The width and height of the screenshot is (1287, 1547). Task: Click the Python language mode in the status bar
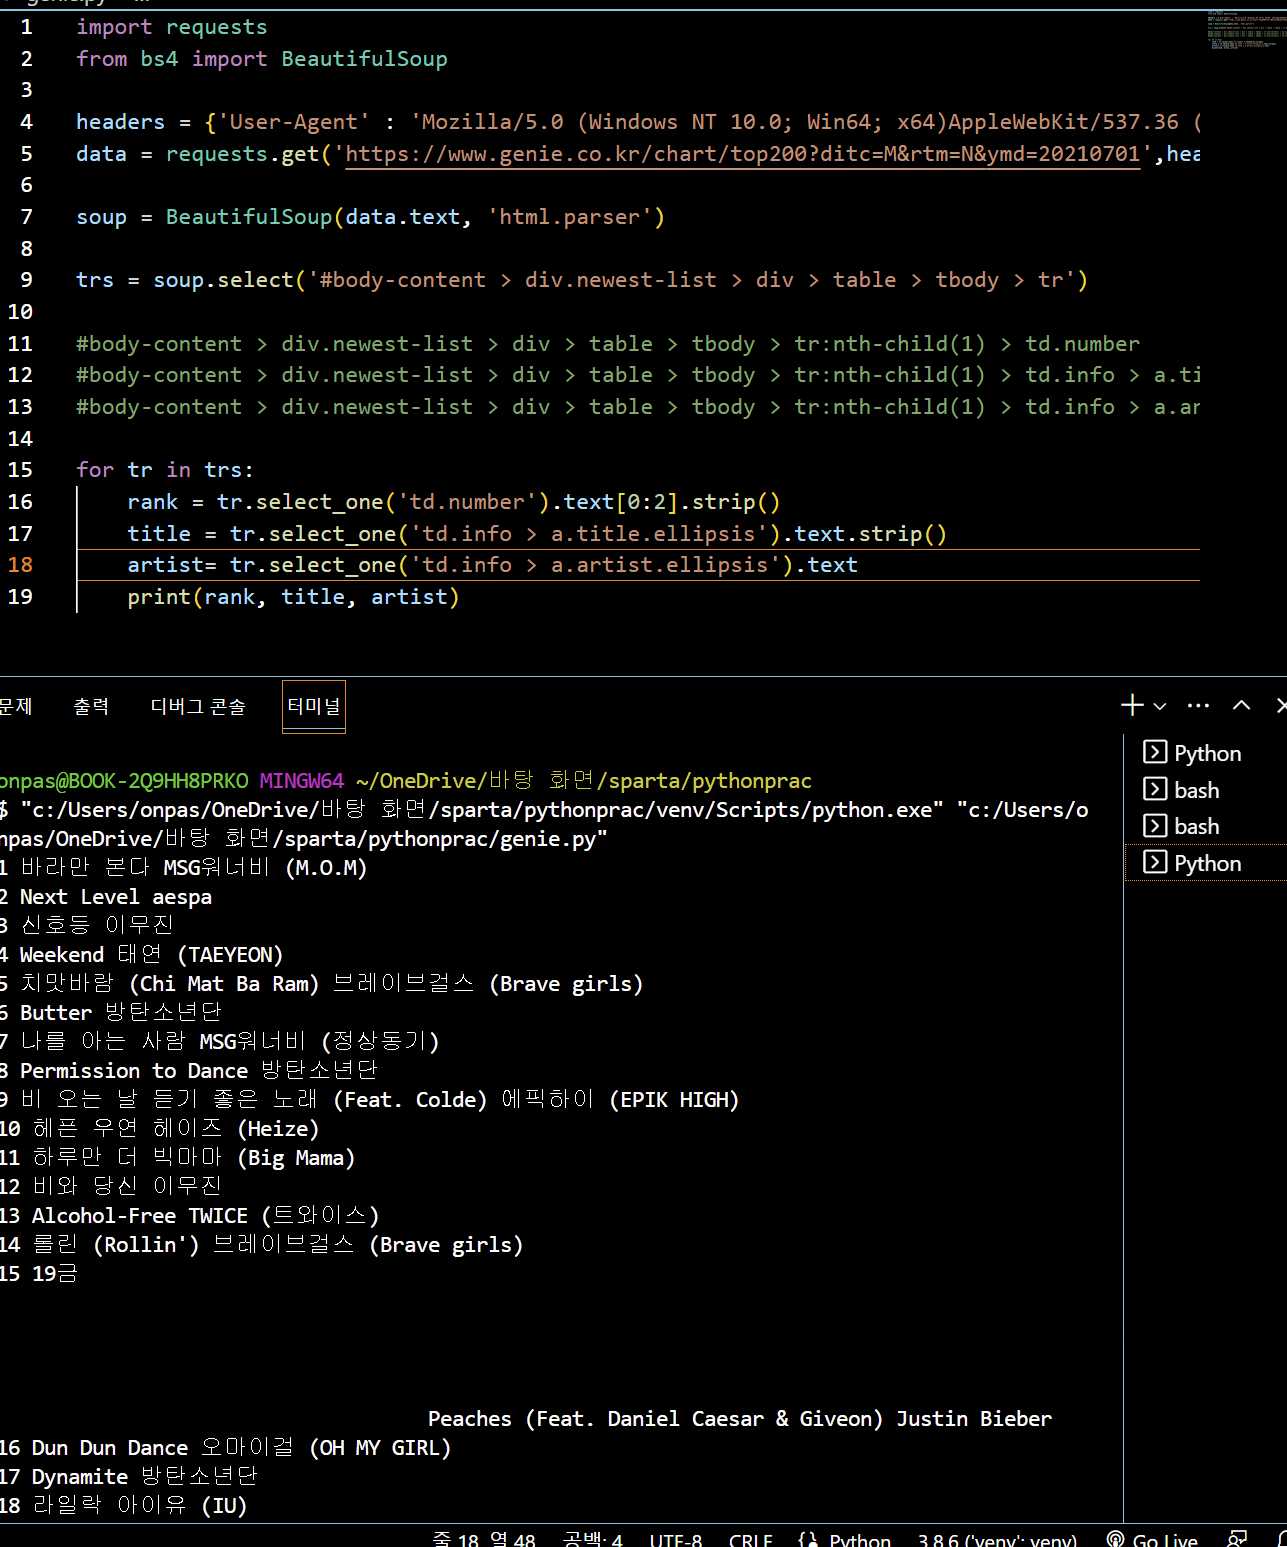click(860, 1539)
